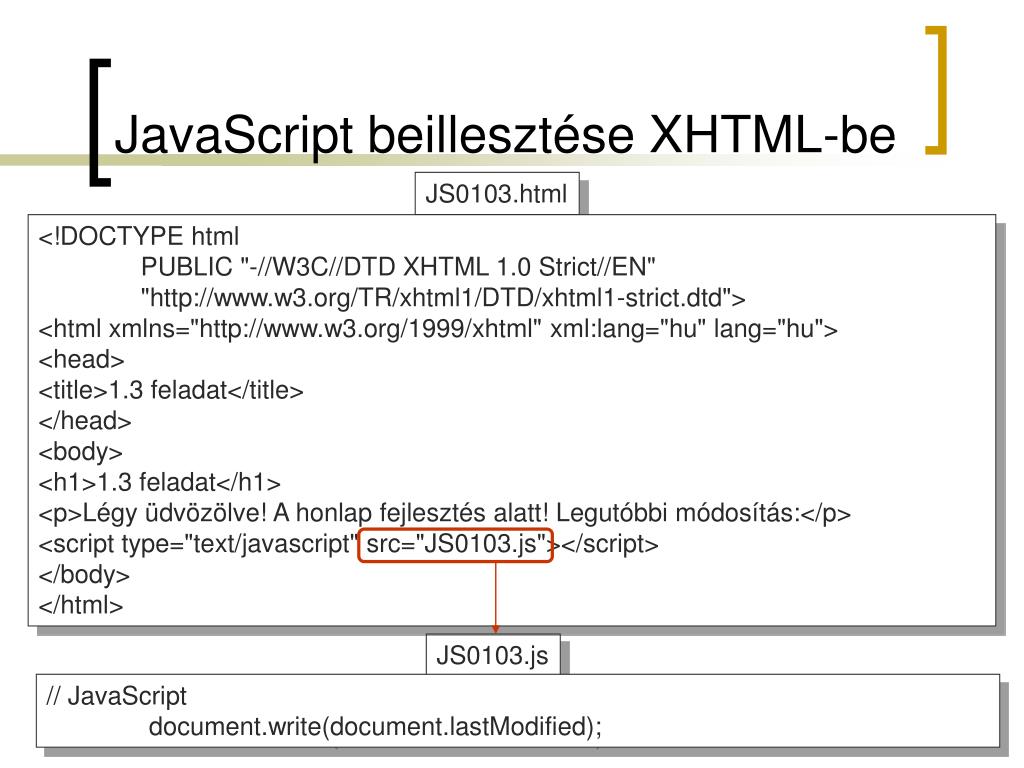Click the PUBLIC "-//W3C//DTD XHTML 1.0 Strict//EN" line

[x=398, y=267]
